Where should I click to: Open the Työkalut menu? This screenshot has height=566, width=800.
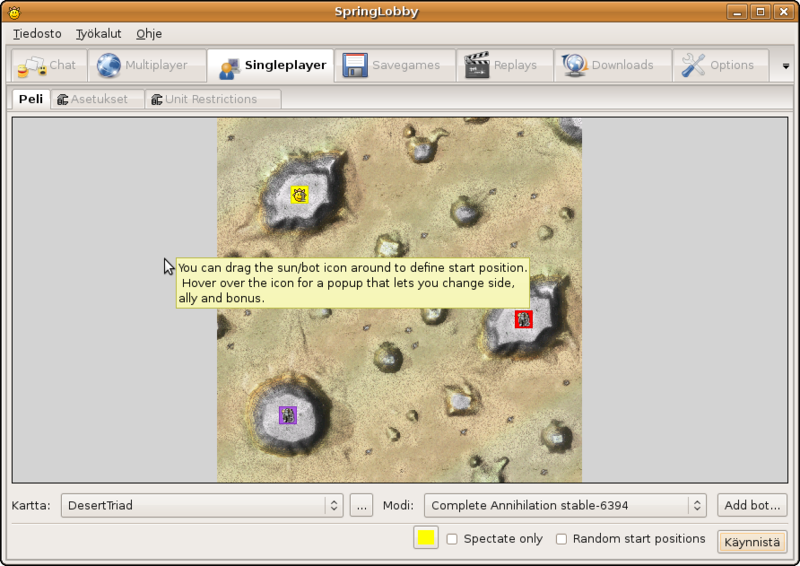click(98, 34)
